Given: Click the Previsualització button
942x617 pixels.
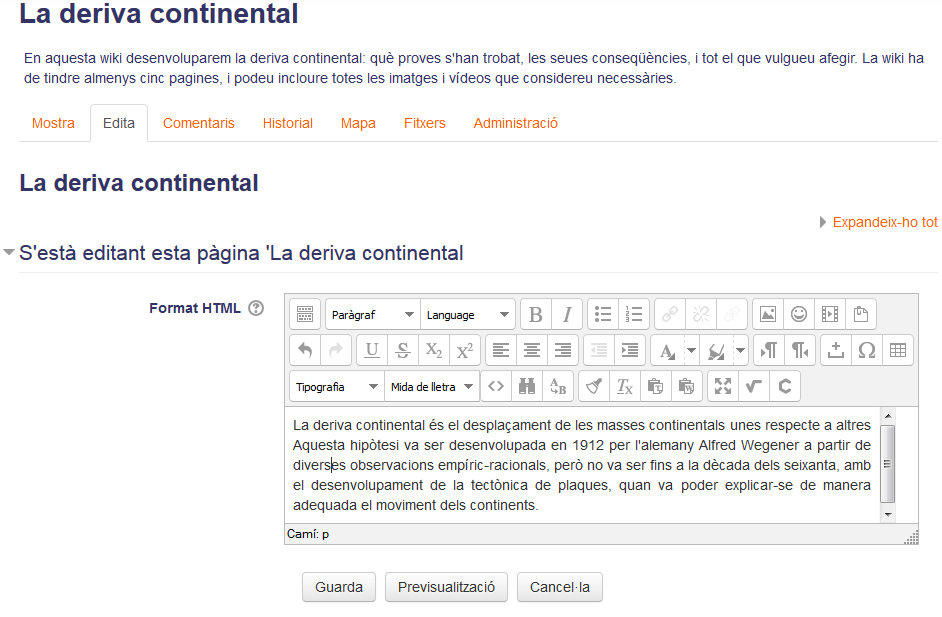Looking at the screenshot, I should click(446, 587).
